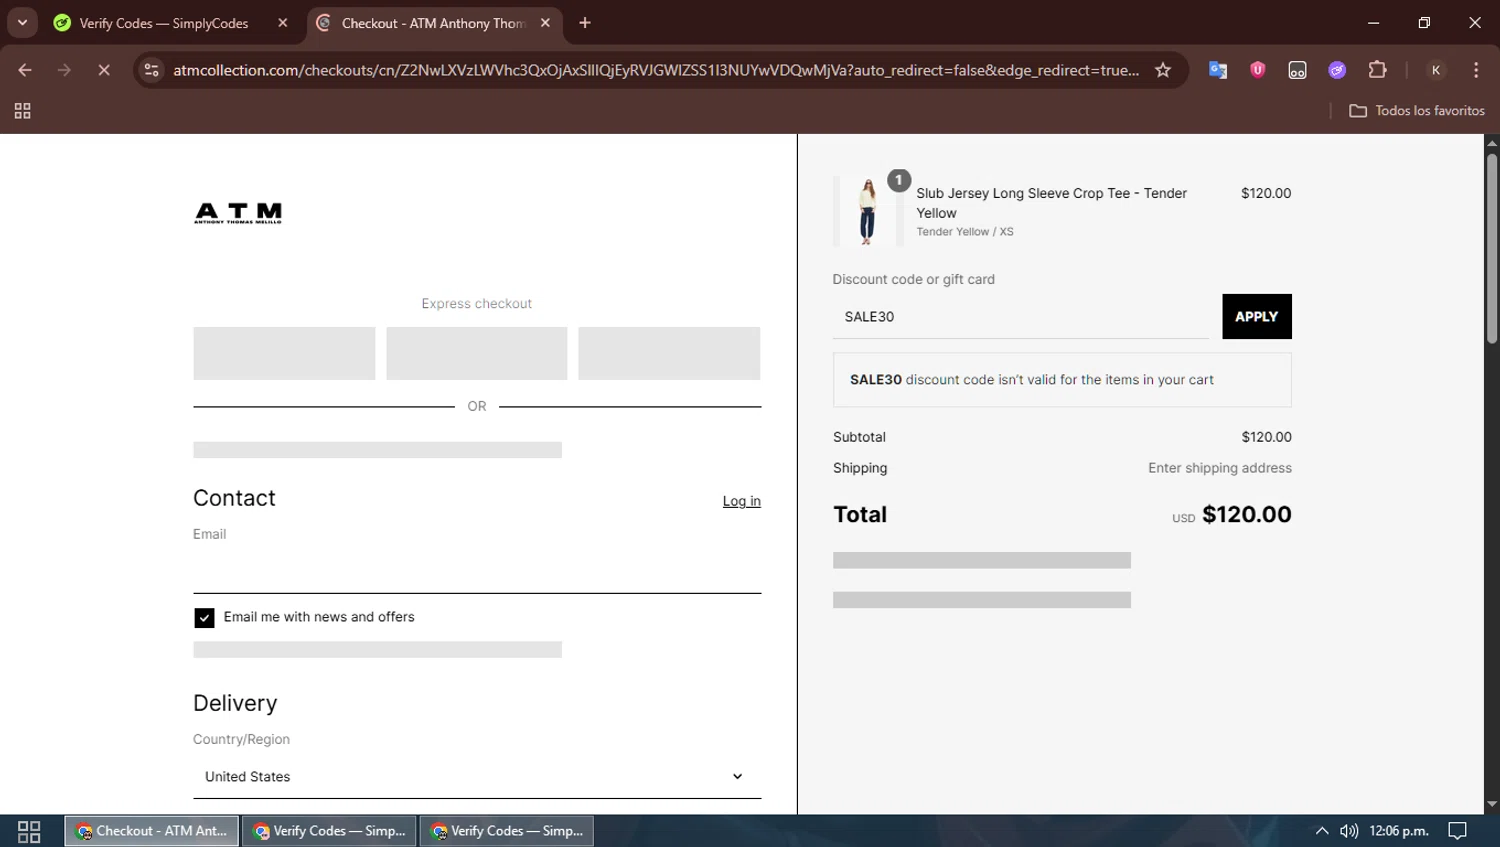The width and height of the screenshot is (1500, 847).
Task: Switch to Checkout - ATM taskbar window
Action: (152, 831)
